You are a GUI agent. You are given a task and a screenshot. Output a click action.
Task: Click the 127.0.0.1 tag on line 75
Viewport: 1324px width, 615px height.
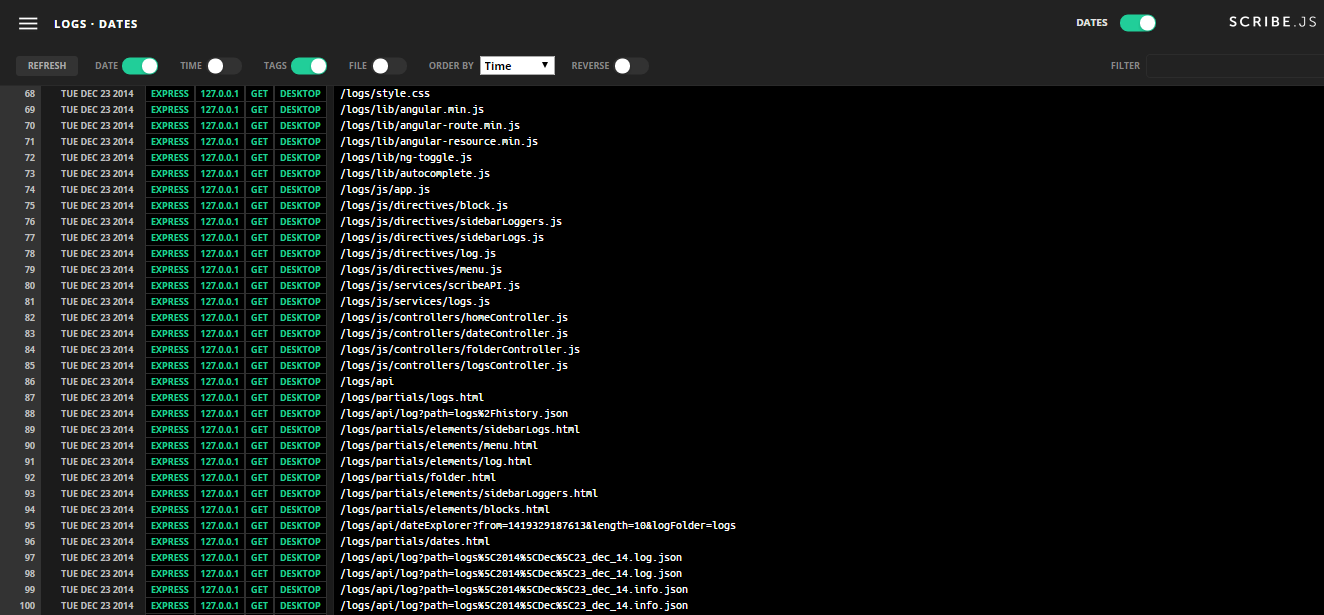click(x=219, y=206)
